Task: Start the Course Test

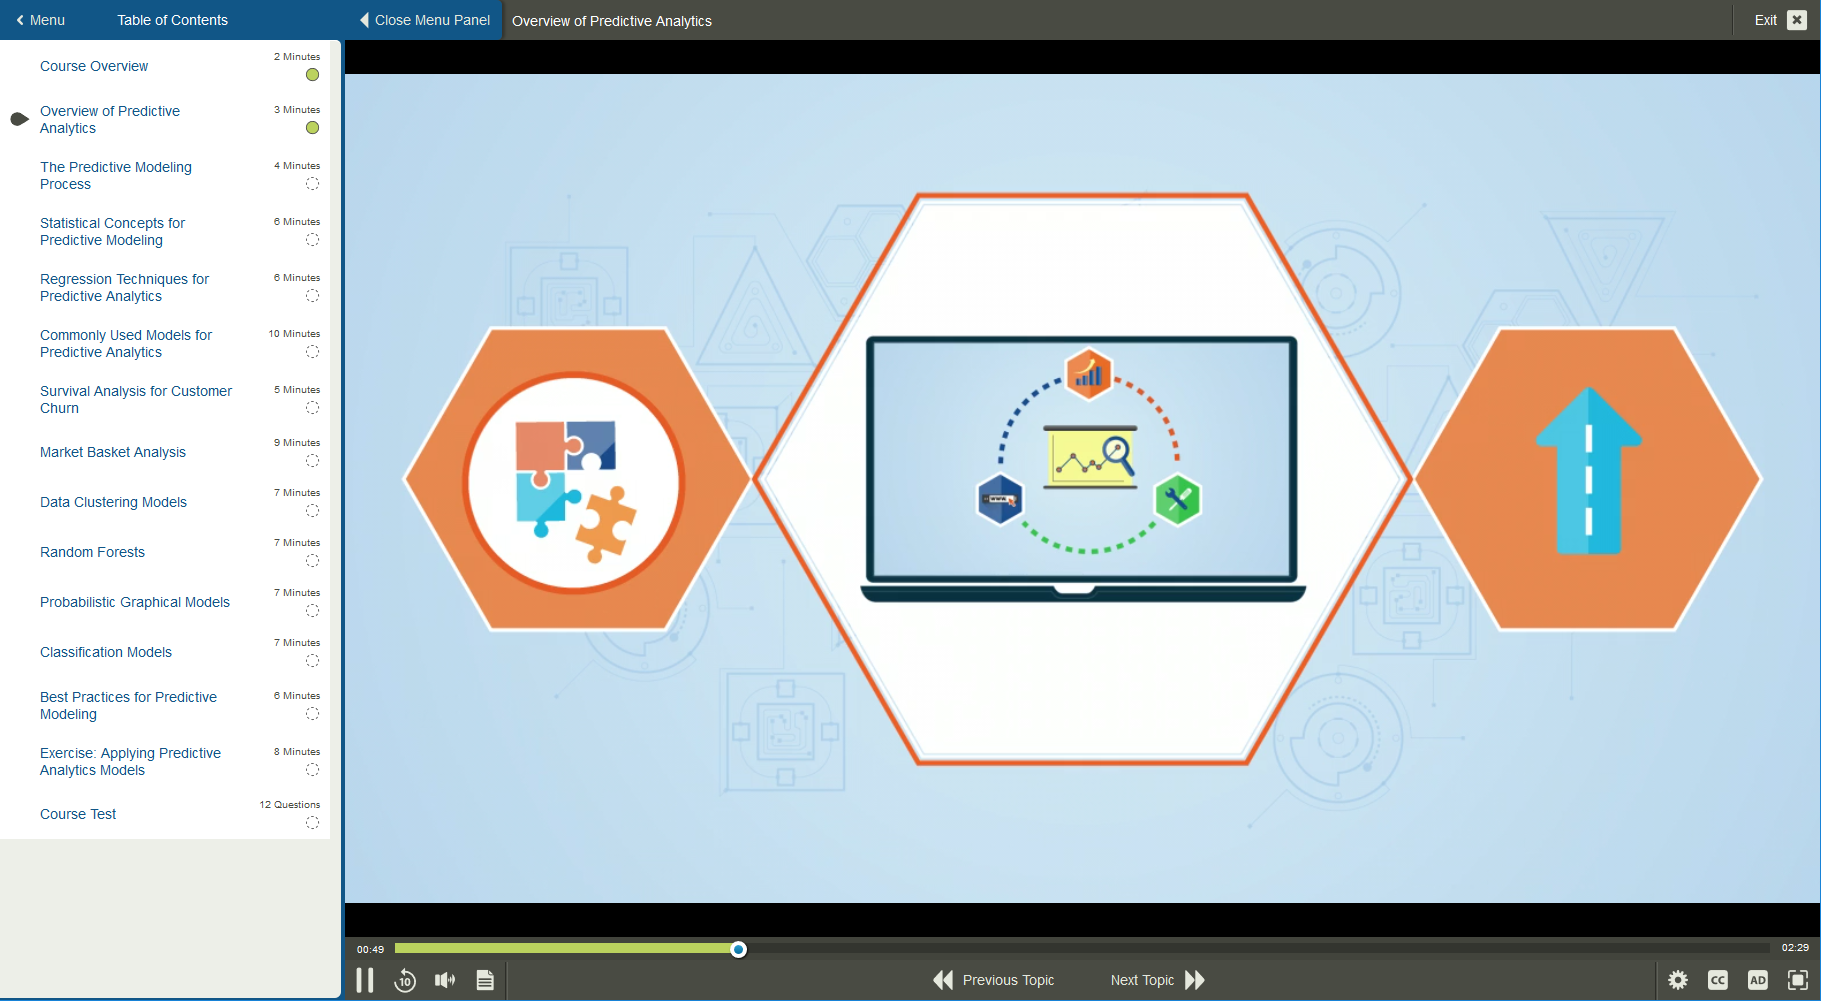Action: click(x=77, y=813)
